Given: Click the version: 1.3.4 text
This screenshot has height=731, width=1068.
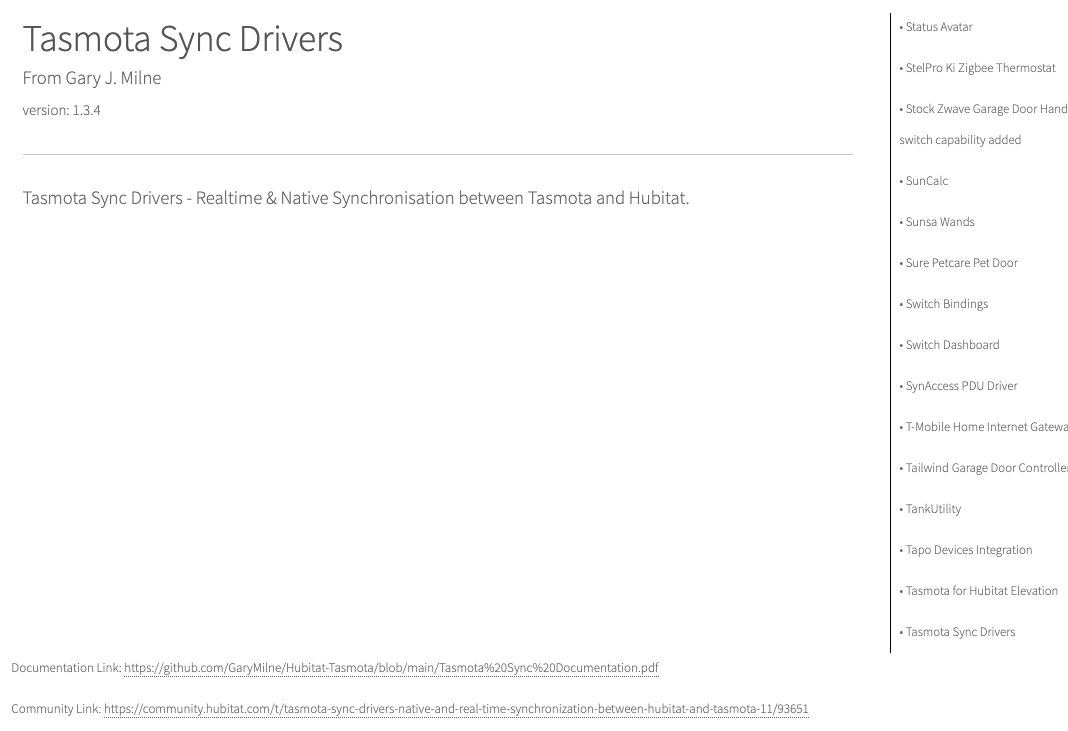Looking at the screenshot, I should pyautogui.click(x=61, y=110).
